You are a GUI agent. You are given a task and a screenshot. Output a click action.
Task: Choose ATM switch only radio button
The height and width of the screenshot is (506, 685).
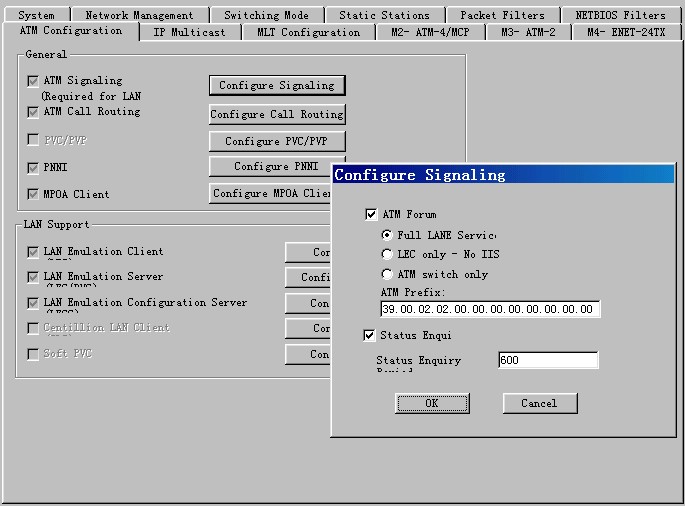coord(387,274)
